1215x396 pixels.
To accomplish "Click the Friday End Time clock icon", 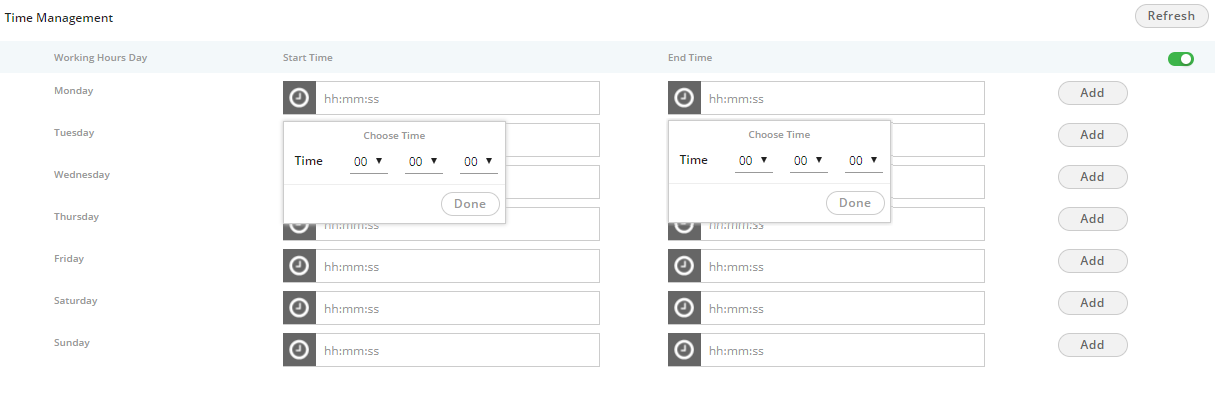I will pos(684,266).
